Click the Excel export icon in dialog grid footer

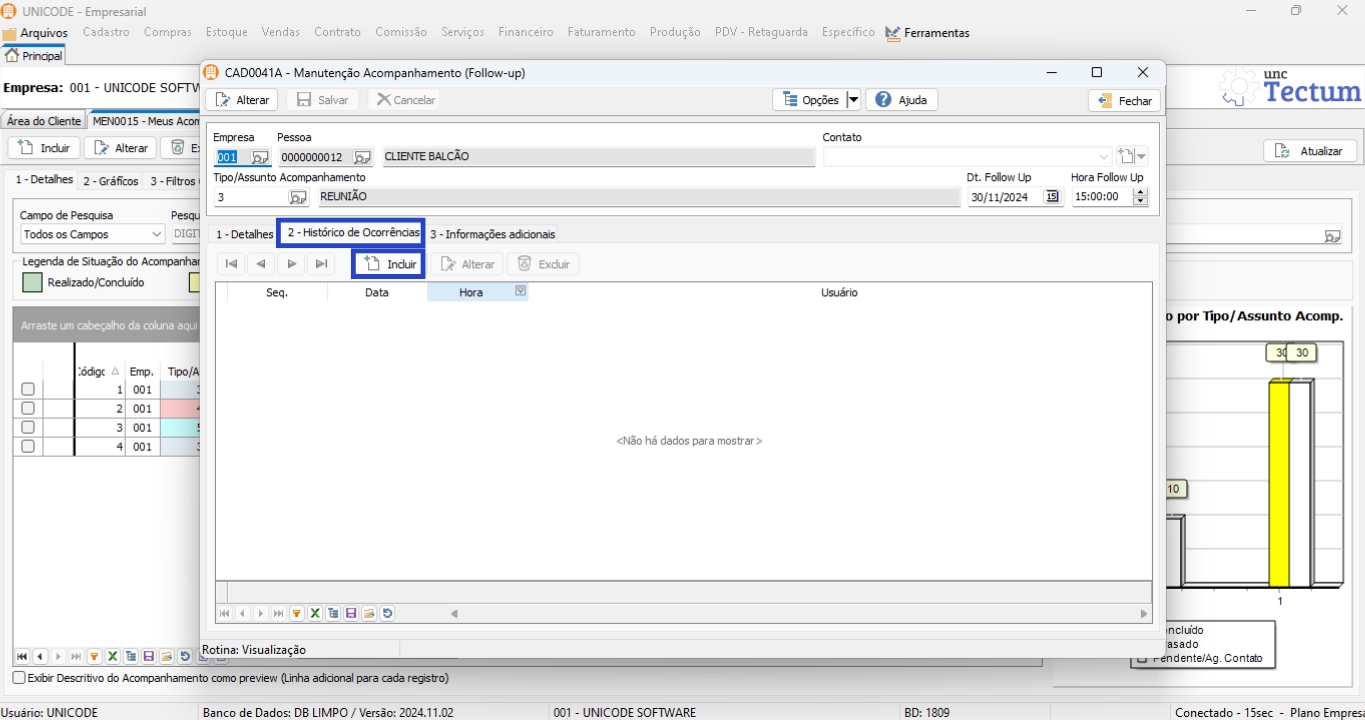click(315, 614)
